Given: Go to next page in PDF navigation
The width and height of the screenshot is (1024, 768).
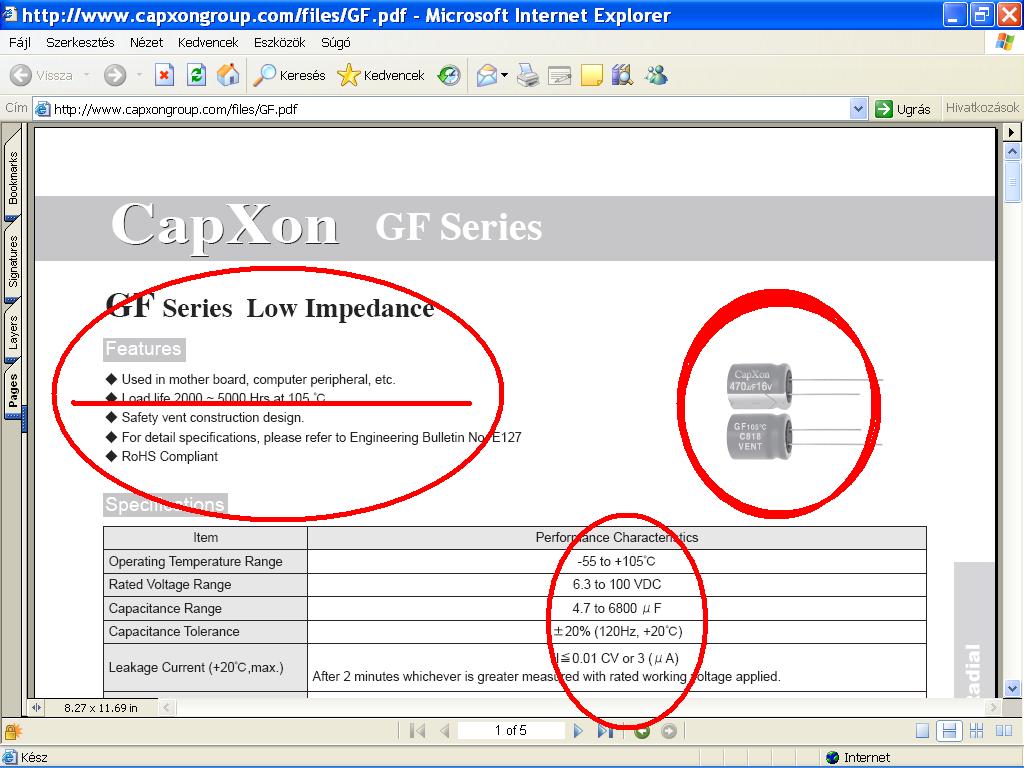Looking at the screenshot, I should click(x=578, y=731).
